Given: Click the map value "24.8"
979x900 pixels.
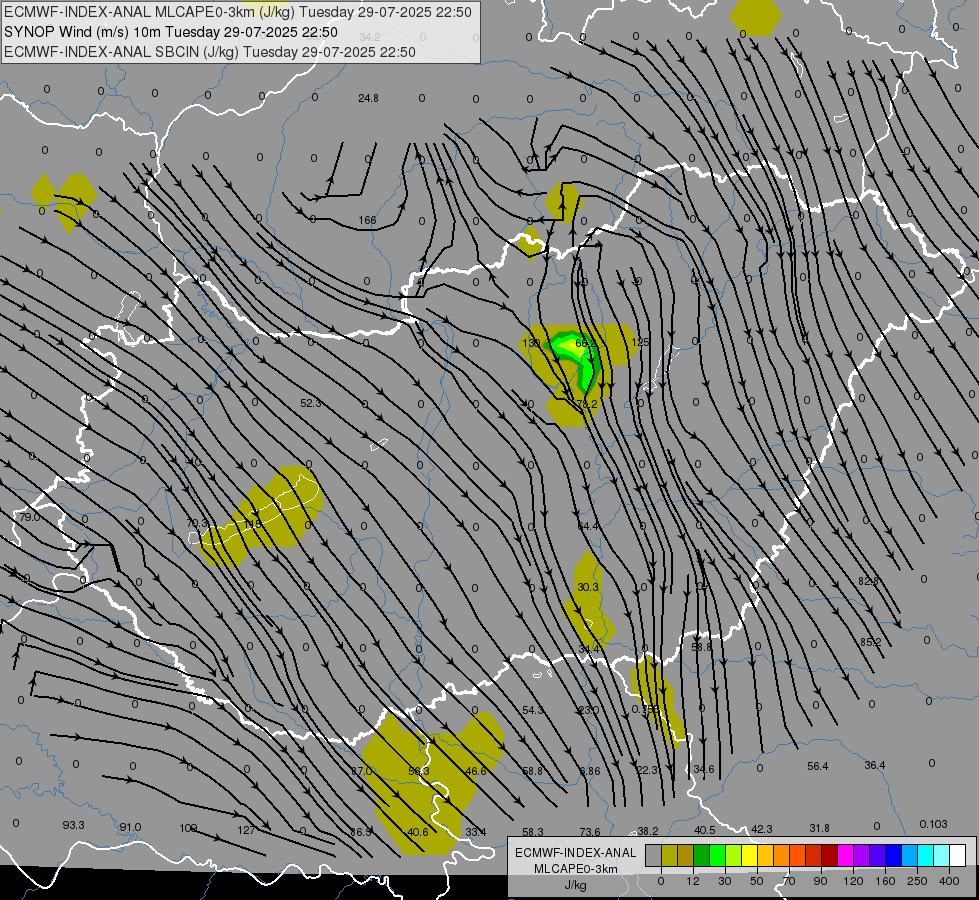Looking at the screenshot, I should click(x=368, y=98).
